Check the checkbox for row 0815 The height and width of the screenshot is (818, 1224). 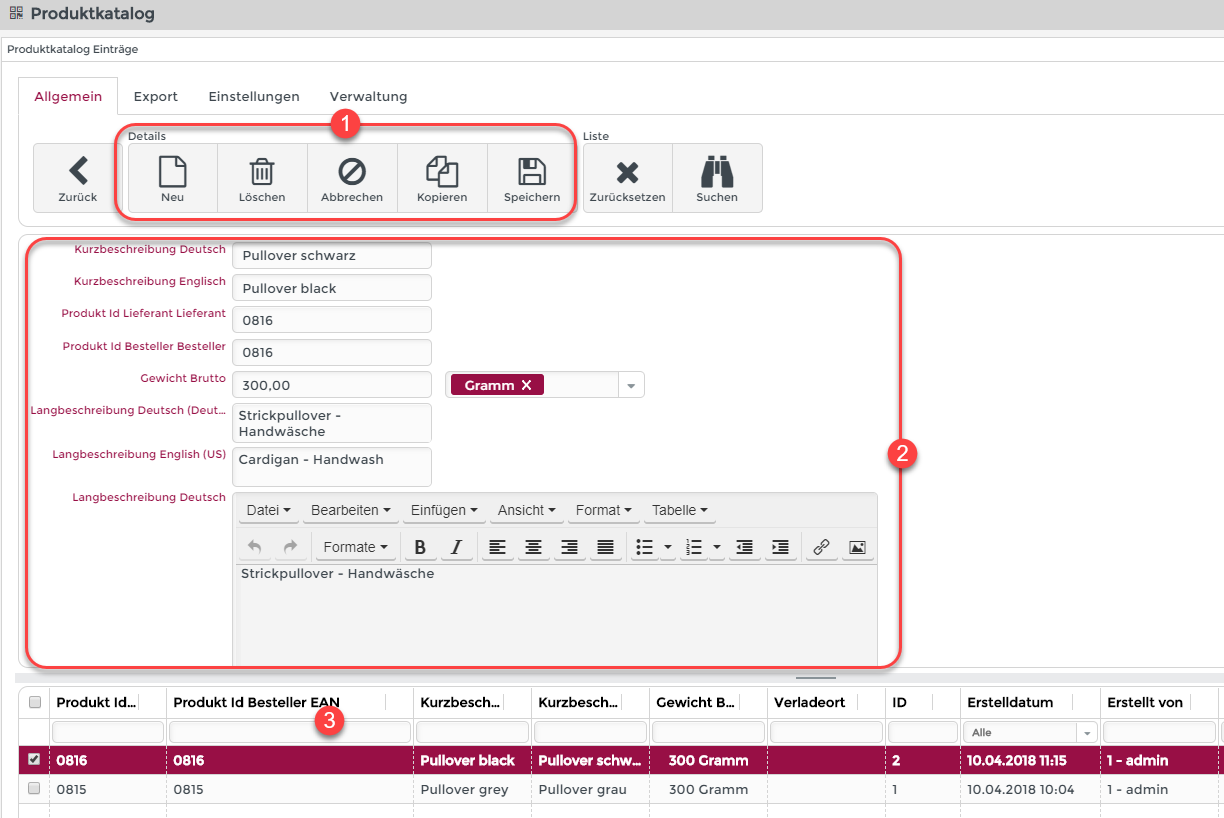click(x=35, y=789)
